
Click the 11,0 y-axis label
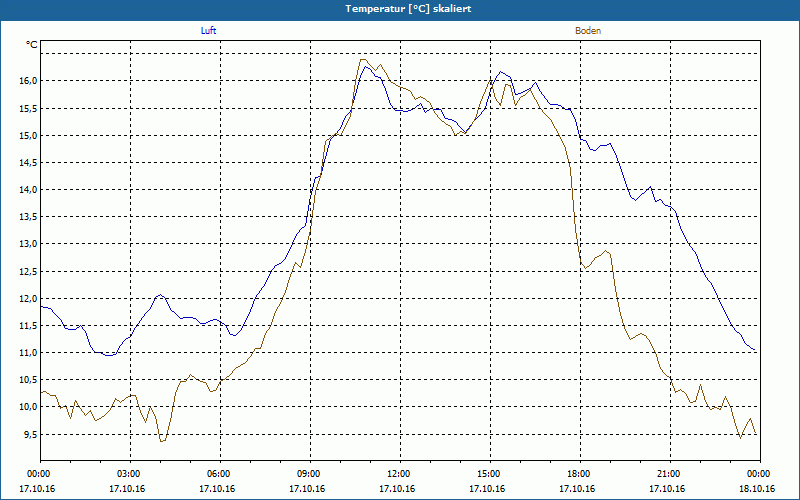(29, 353)
